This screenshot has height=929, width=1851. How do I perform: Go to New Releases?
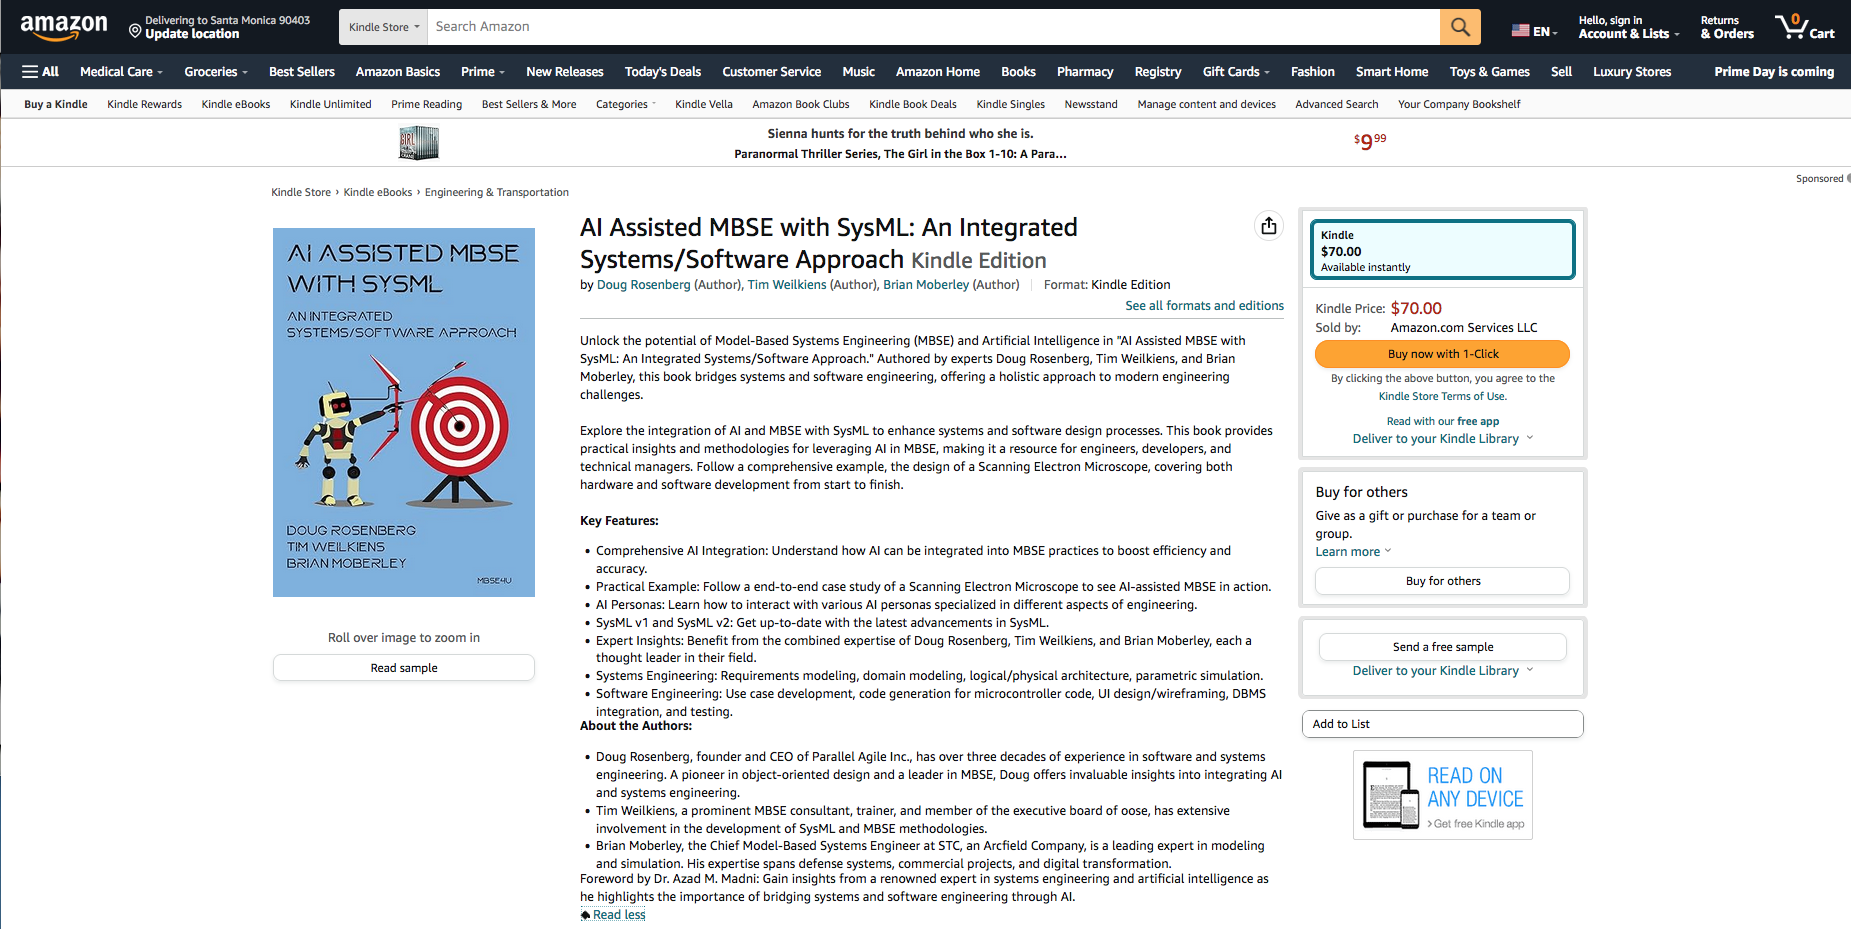[x=565, y=72]
